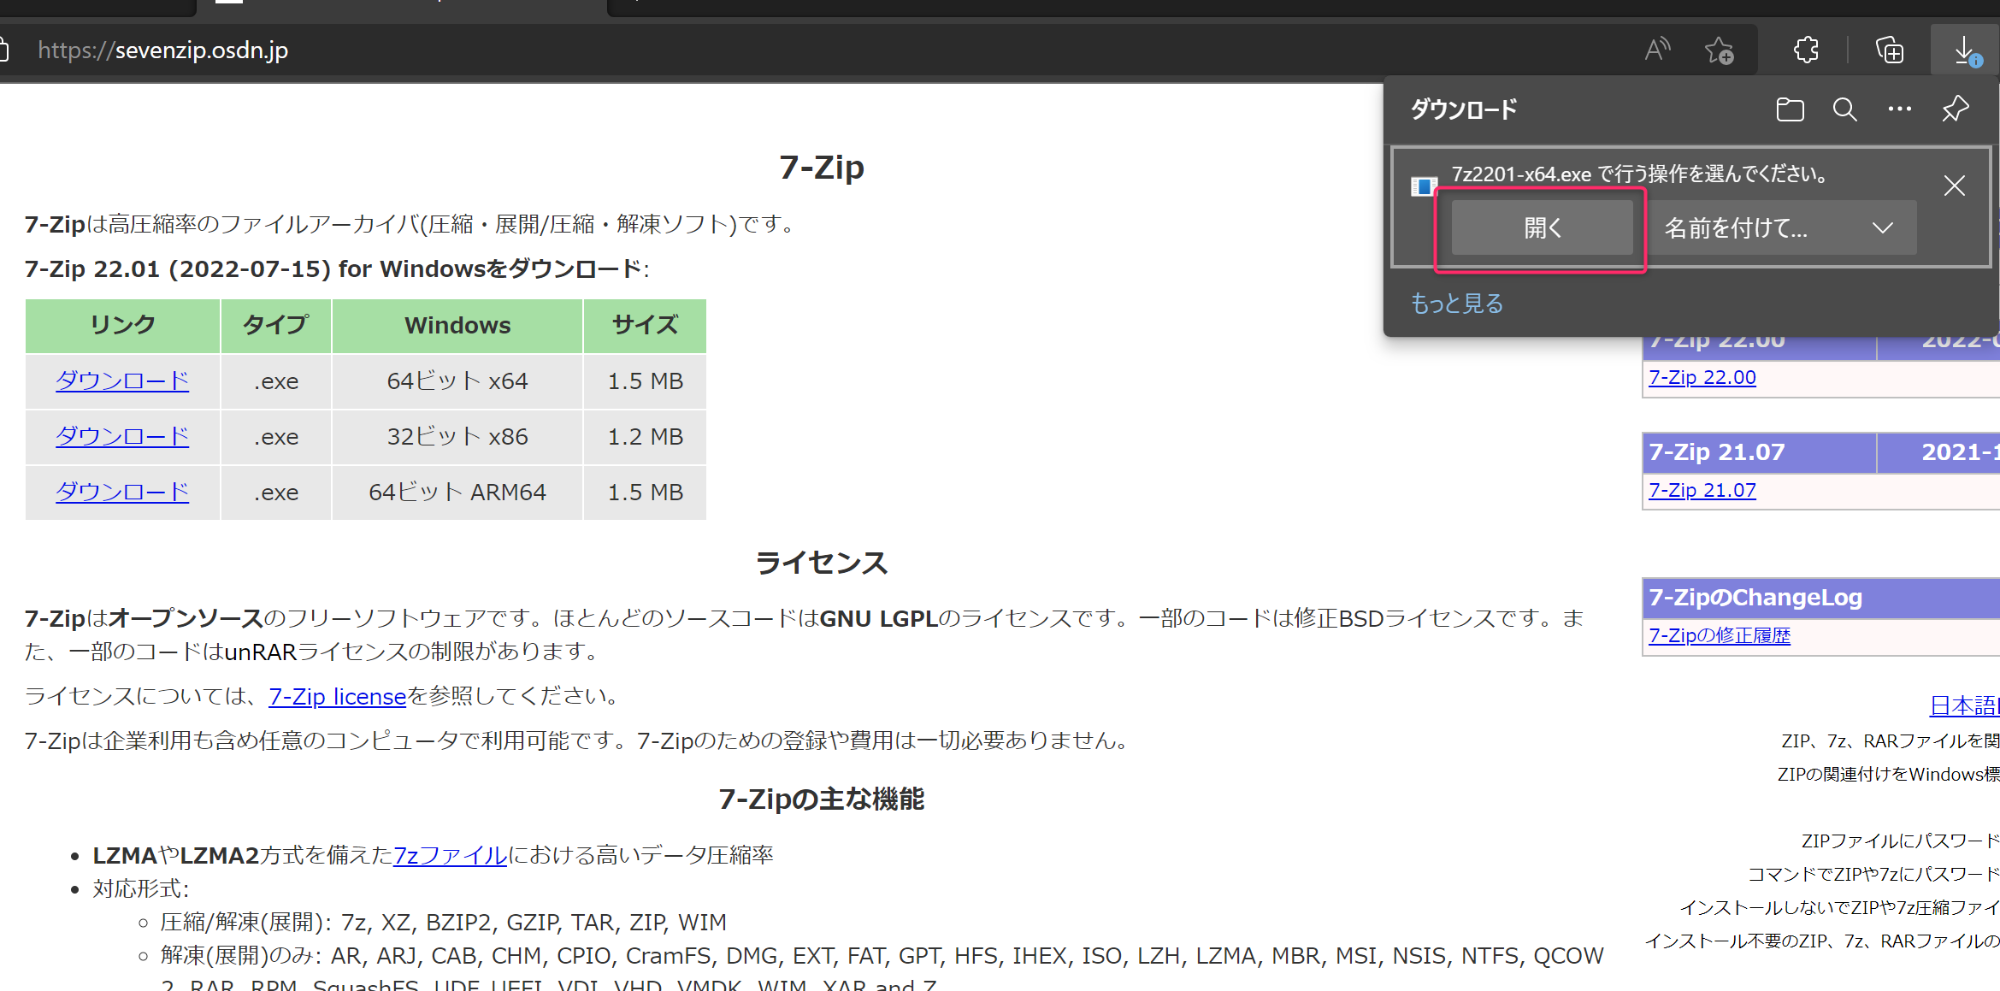Pin the Downloads panel
Viewport: 2000px width, 991px height.
pos(1955,110)
